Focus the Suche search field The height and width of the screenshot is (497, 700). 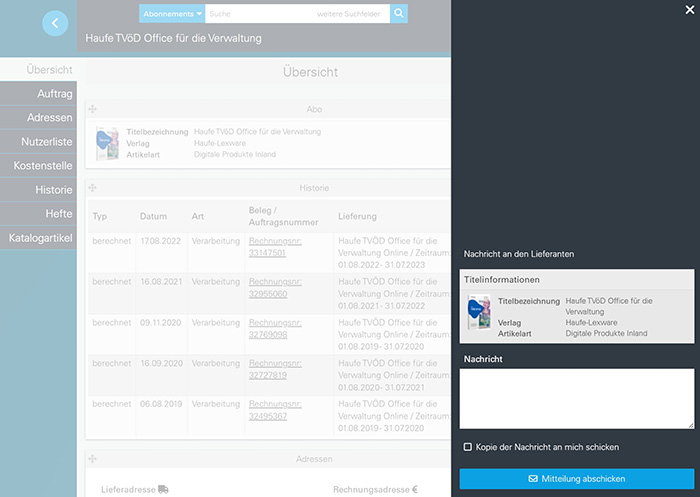tap(255, 14)
